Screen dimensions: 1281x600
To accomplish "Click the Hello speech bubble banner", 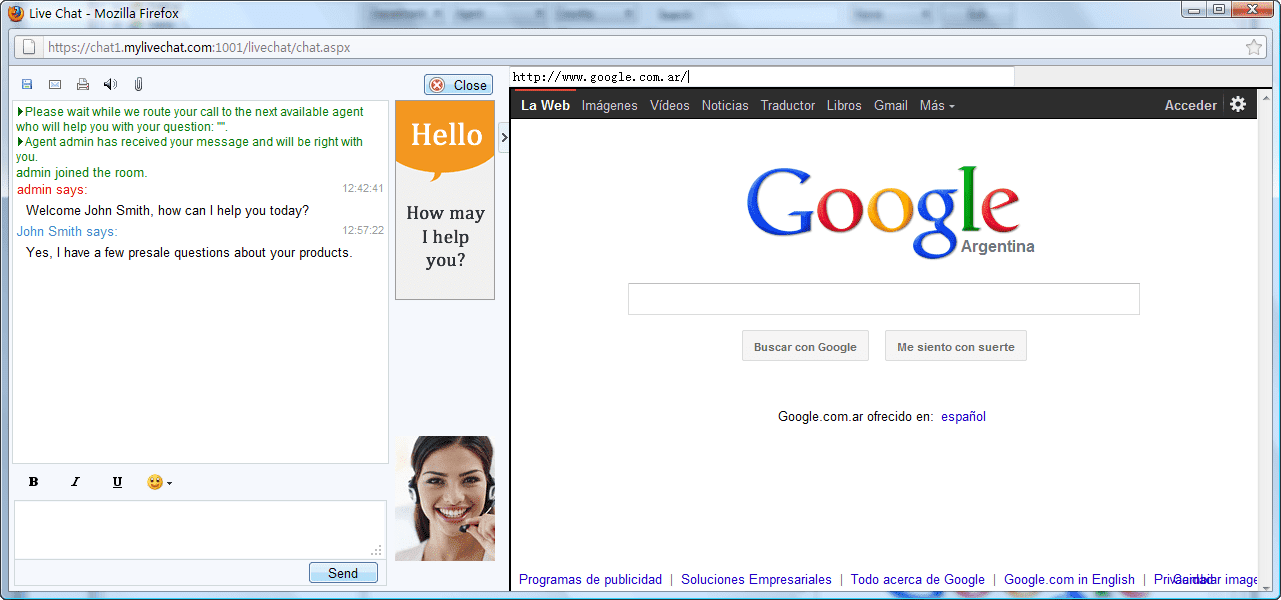I will [445, 140].
